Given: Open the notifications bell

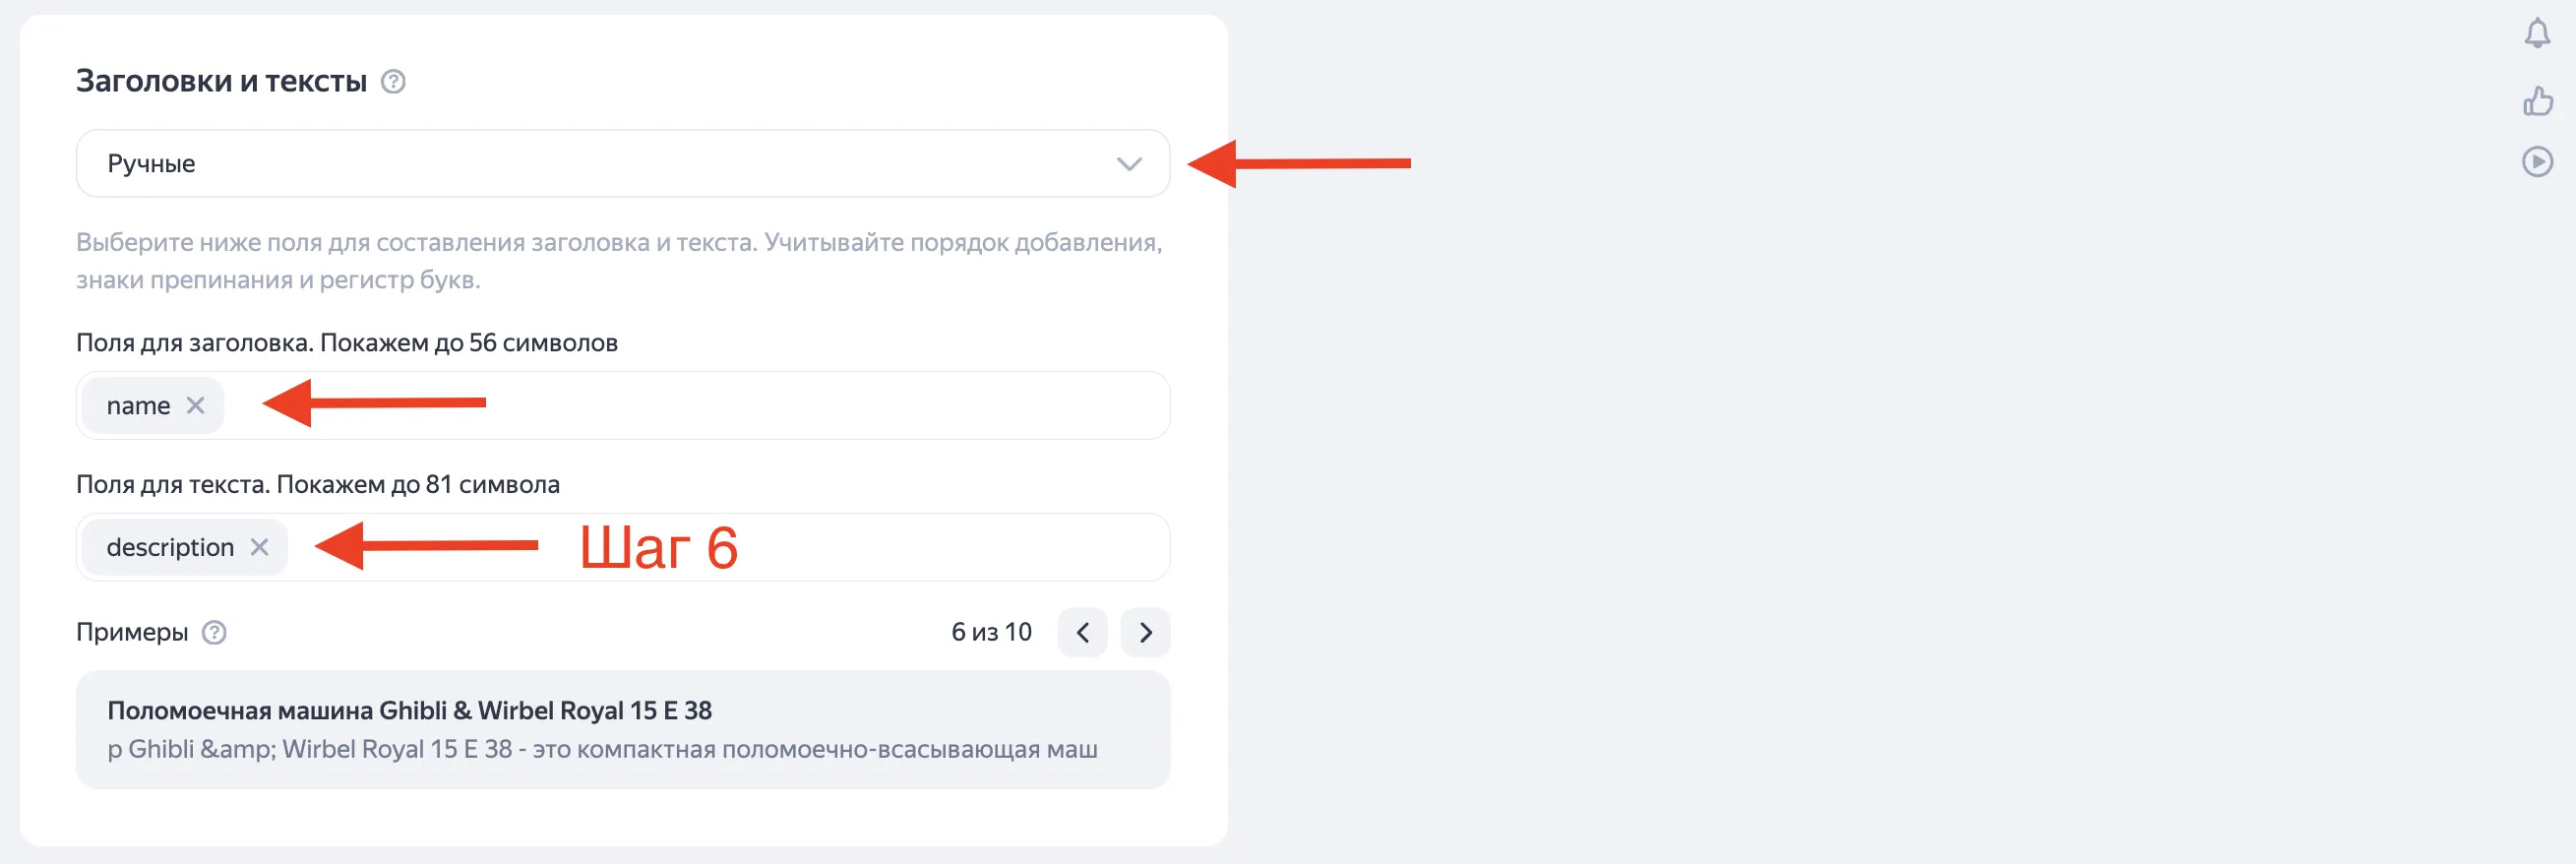Looking at the screenshot, I should pyautogui.click(x=2536, y=34).
